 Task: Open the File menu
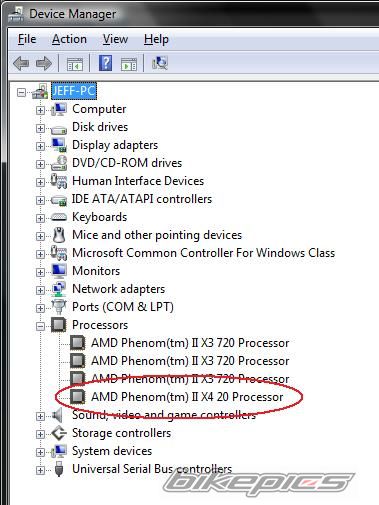(27, 39)
